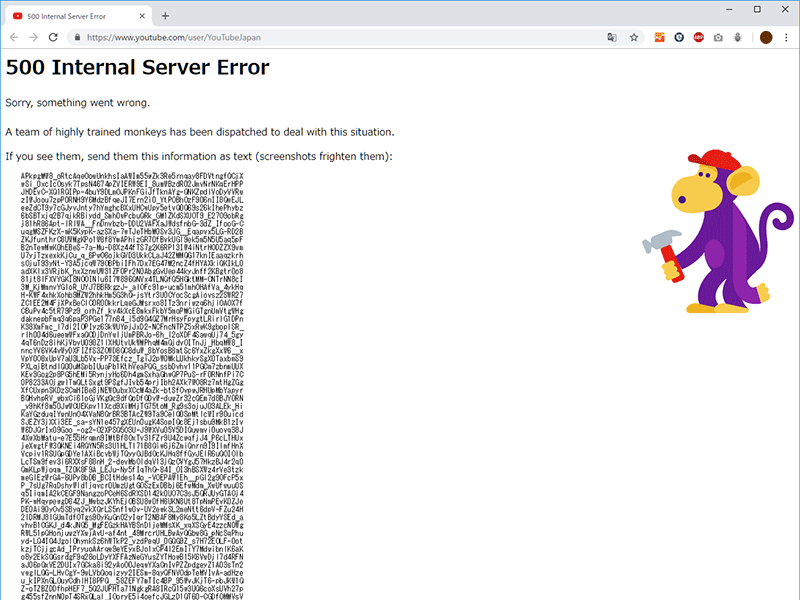Image resolution: width=800 pixels, height=600 pixels.
Task: Click the gray bug-shaped extension icon
Action: click(x=738, y=37)
